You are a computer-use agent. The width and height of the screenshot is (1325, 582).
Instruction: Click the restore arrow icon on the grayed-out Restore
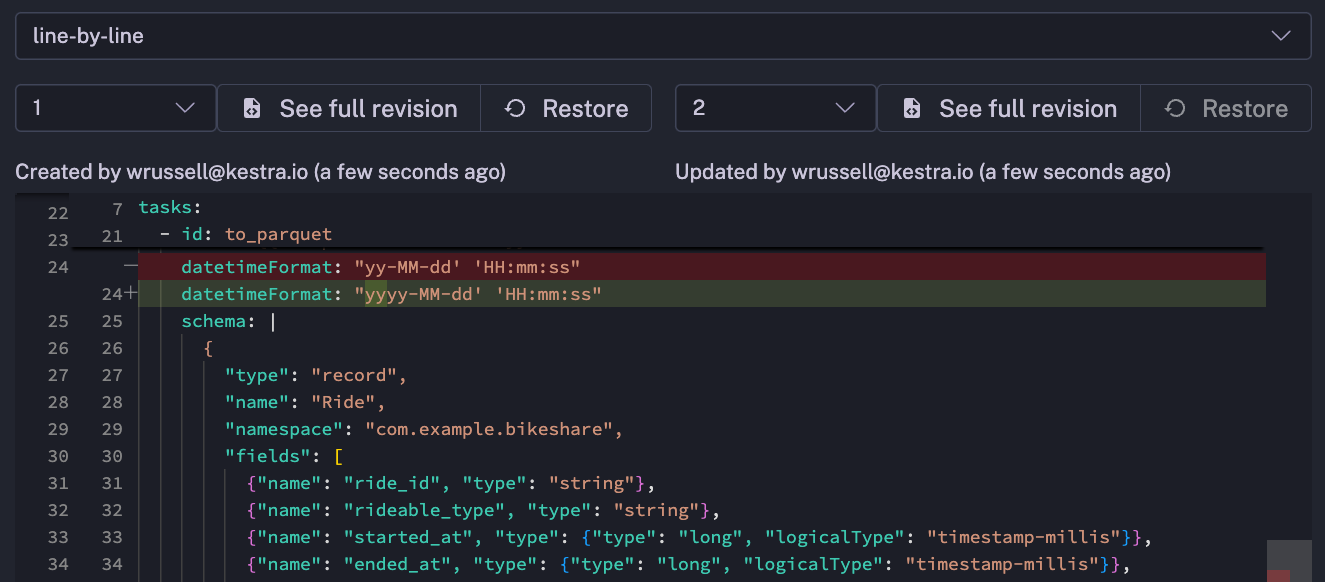pos(1174,108)
